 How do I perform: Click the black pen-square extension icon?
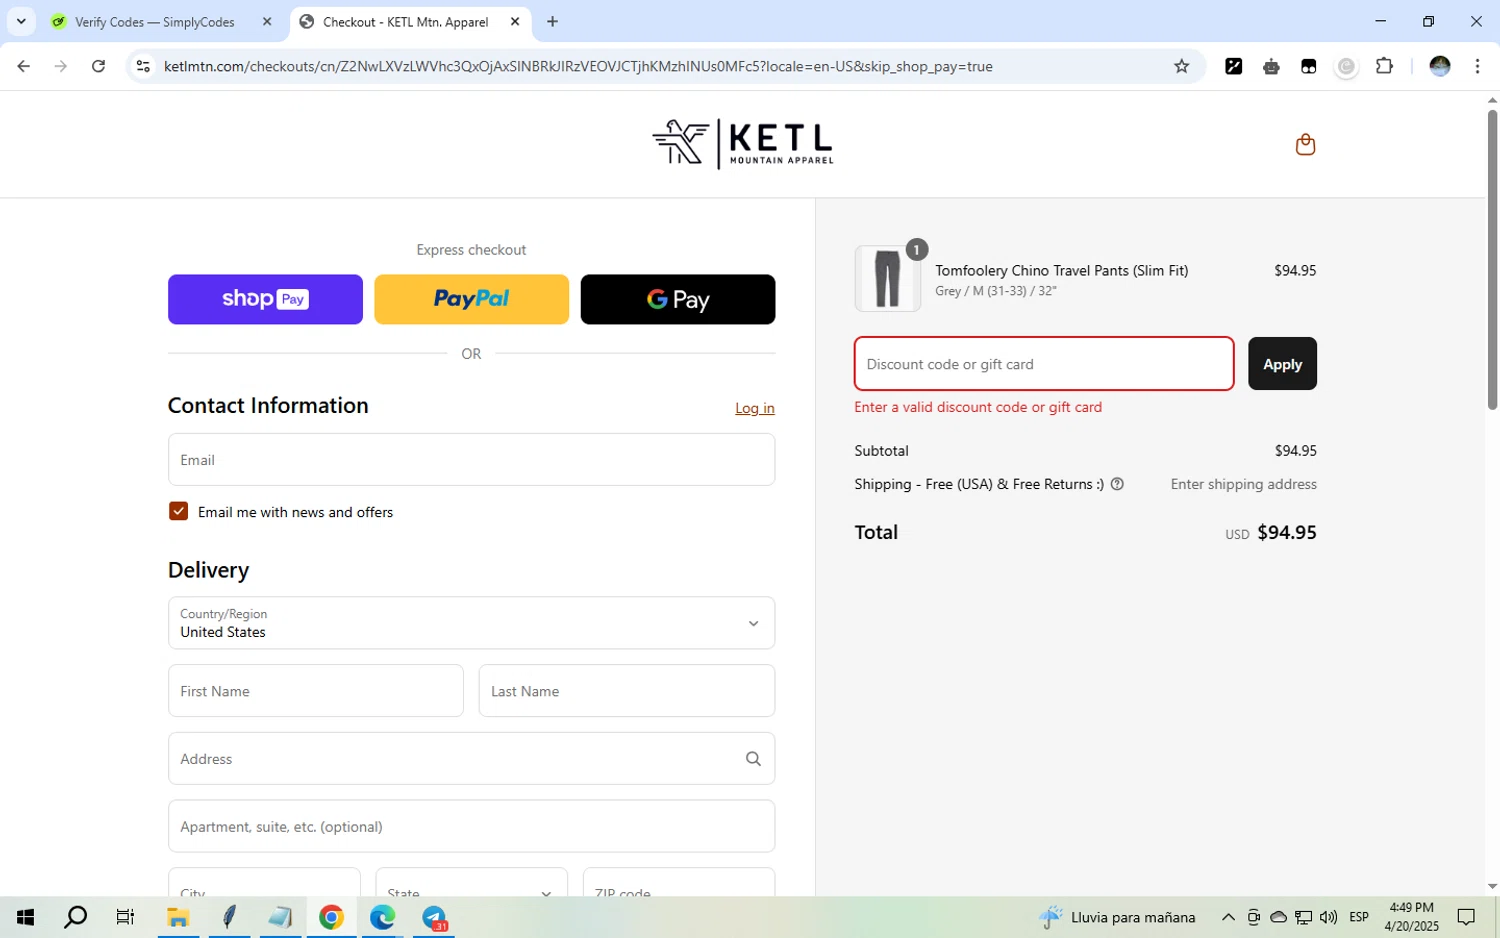pyautogui.click(x=1234, y=66)
